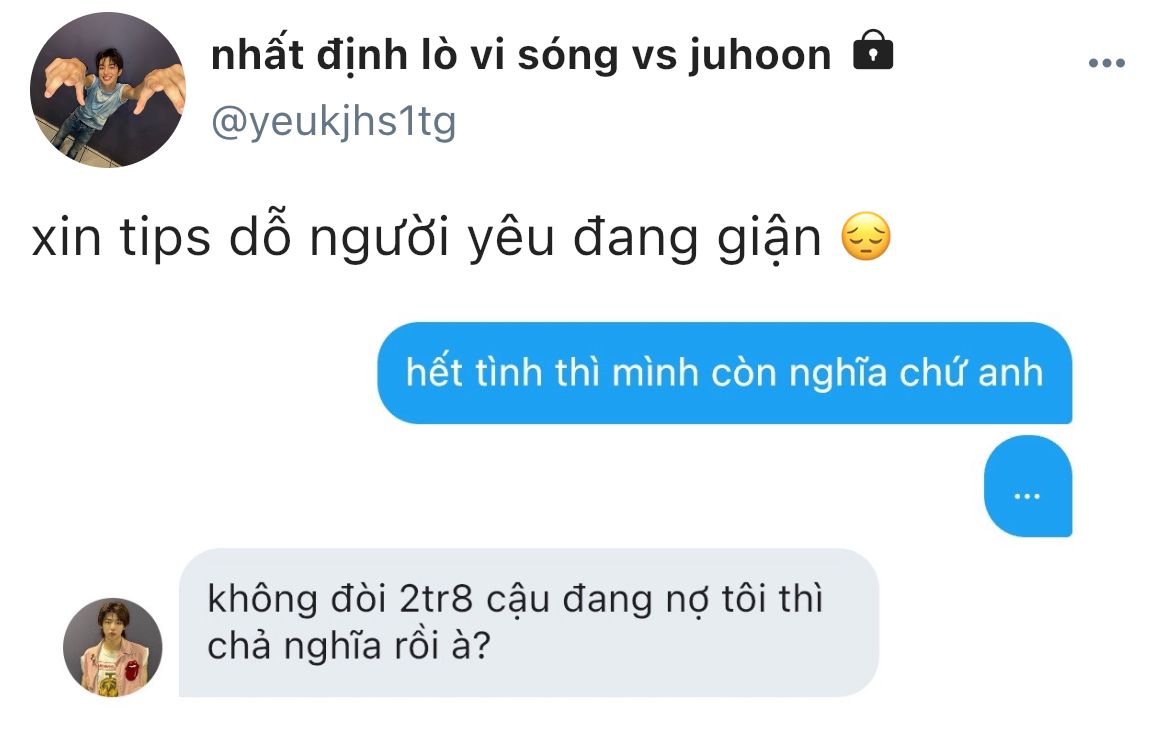Select the grey bubble starting "không đòi 2tr8"
Viewport: 1170px width, 731px height.
click(529, 623)
